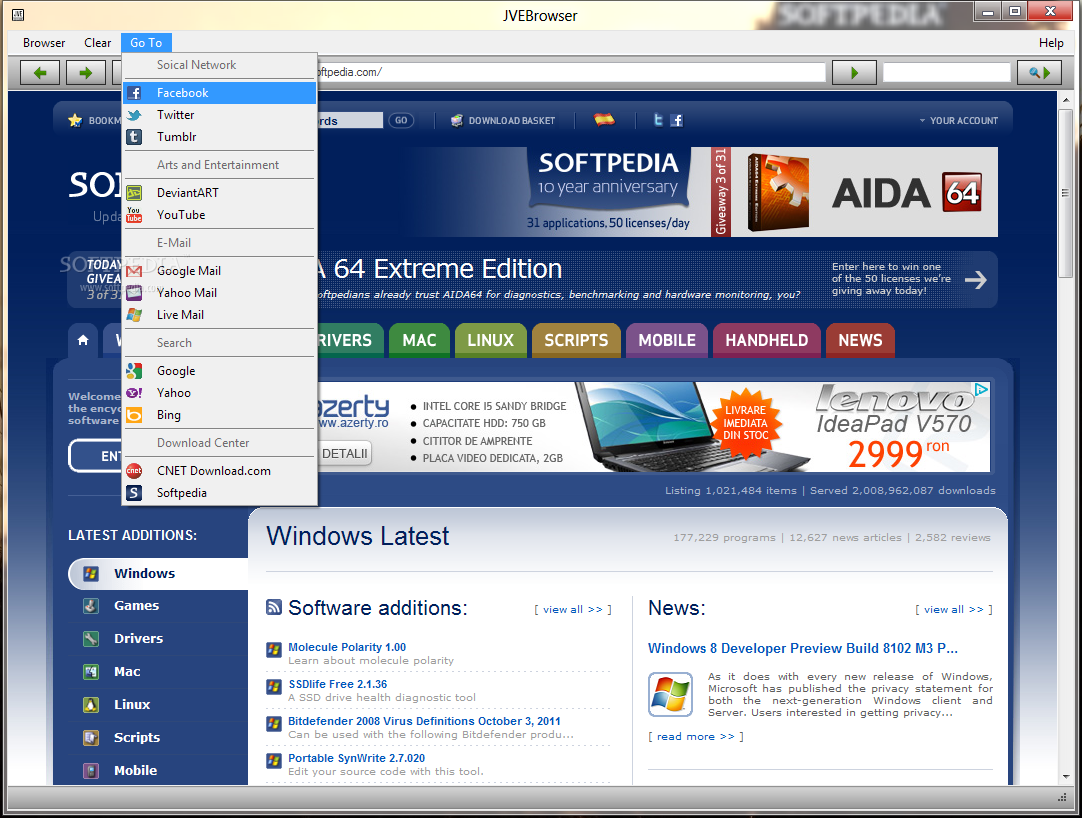Select Scripts in Latest Additions
Screen dimensions: 1082x818
click(x=137, y=737)
